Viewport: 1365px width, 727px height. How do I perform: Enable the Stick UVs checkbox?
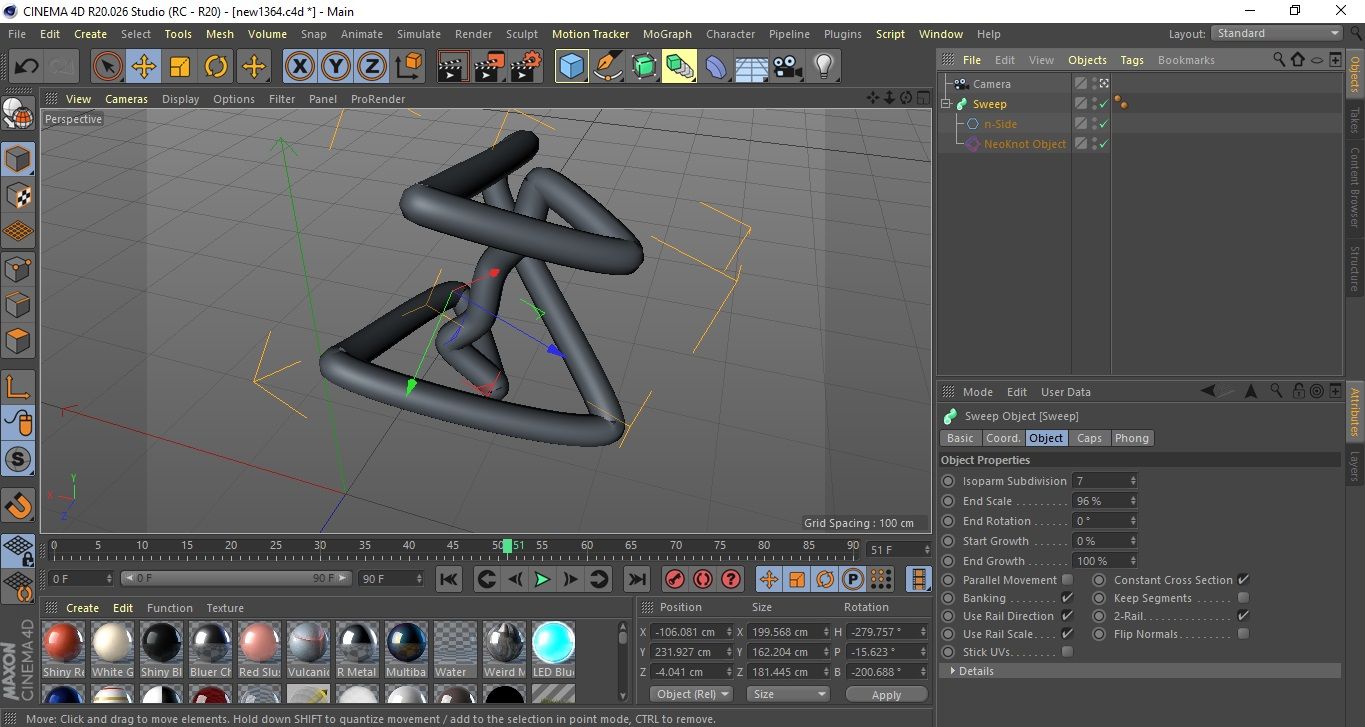click(1067, 651)
